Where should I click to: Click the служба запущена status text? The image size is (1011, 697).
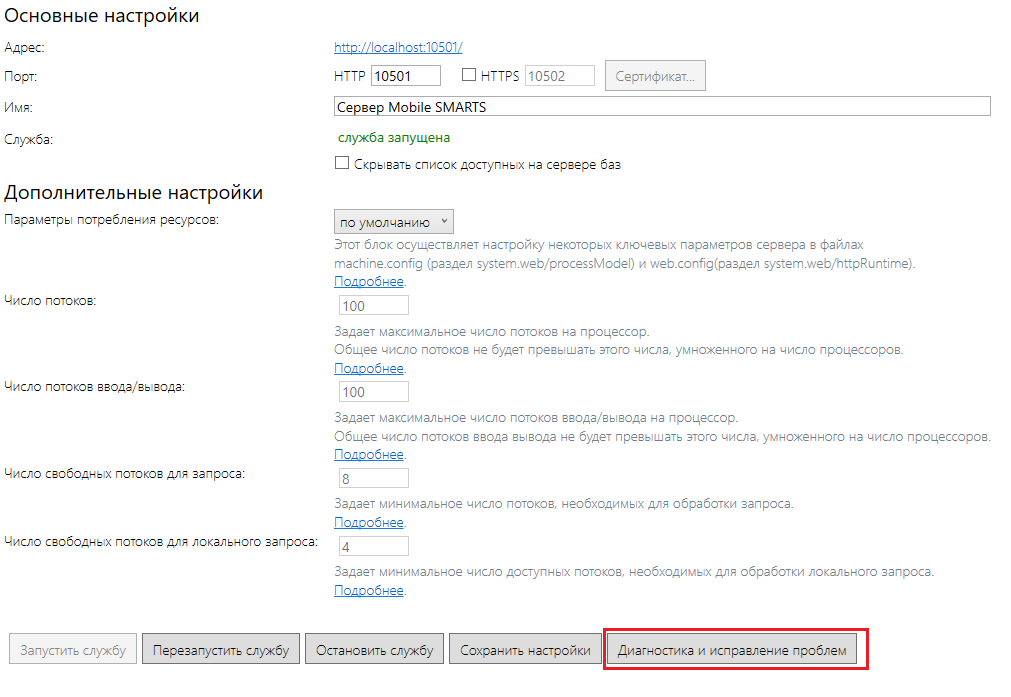394,137
